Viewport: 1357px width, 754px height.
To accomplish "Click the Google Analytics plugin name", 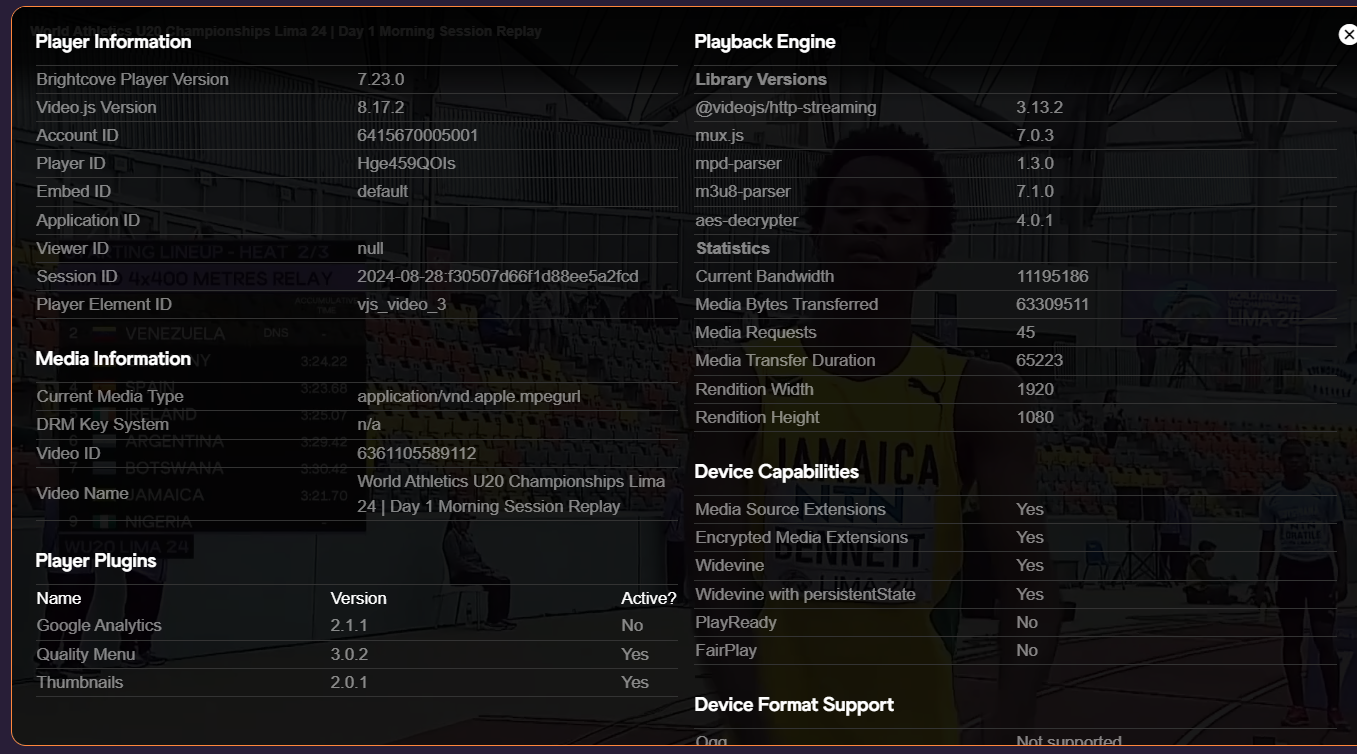I will pyautogui.click(x=99, y=625).
